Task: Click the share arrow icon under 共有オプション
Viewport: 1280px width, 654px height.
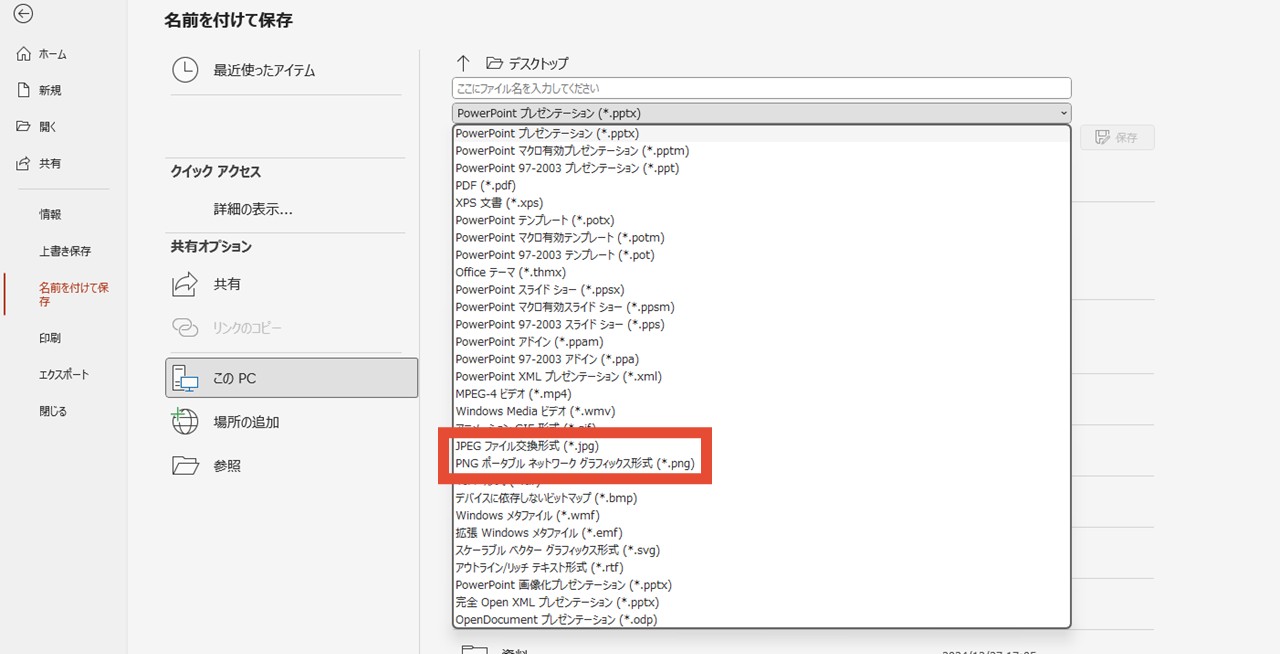Action: (185, 284)
